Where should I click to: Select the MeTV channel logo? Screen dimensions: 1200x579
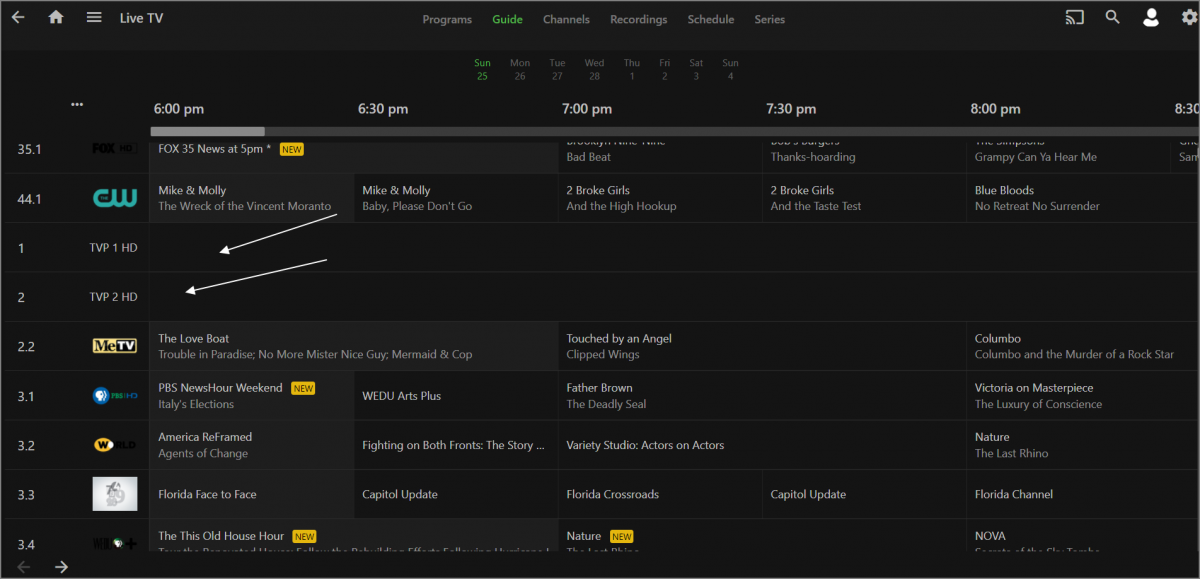(x=114, y=346)
